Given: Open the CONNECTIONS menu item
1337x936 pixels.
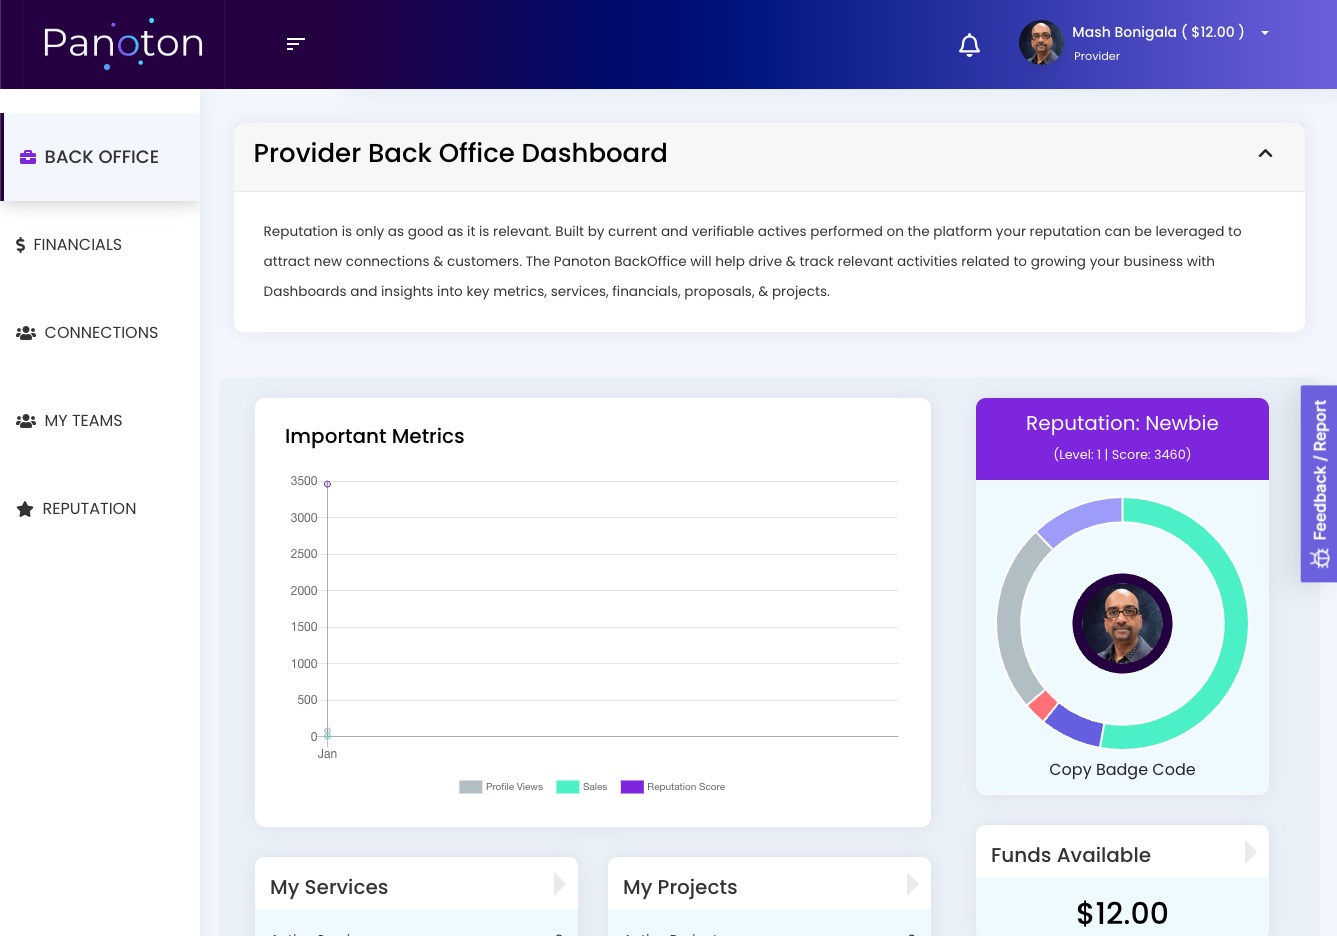Looking at the screenshot, I should click(101, 333).
